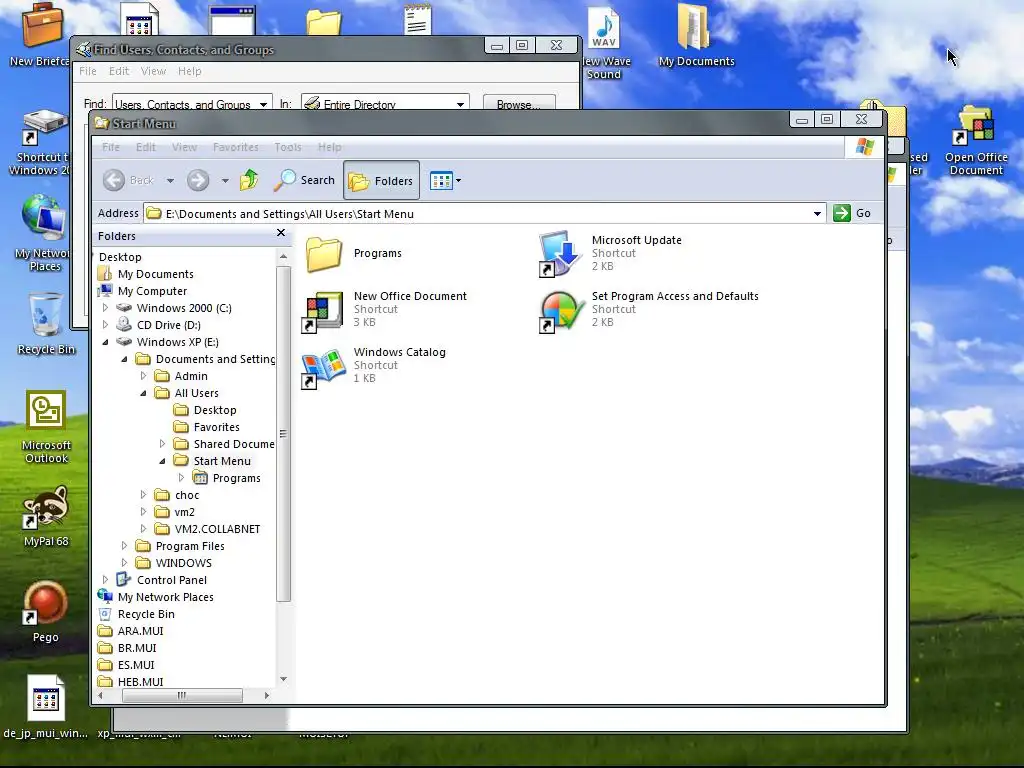
Task: Select ARA.MUI folder in tree
Action: 140,630
